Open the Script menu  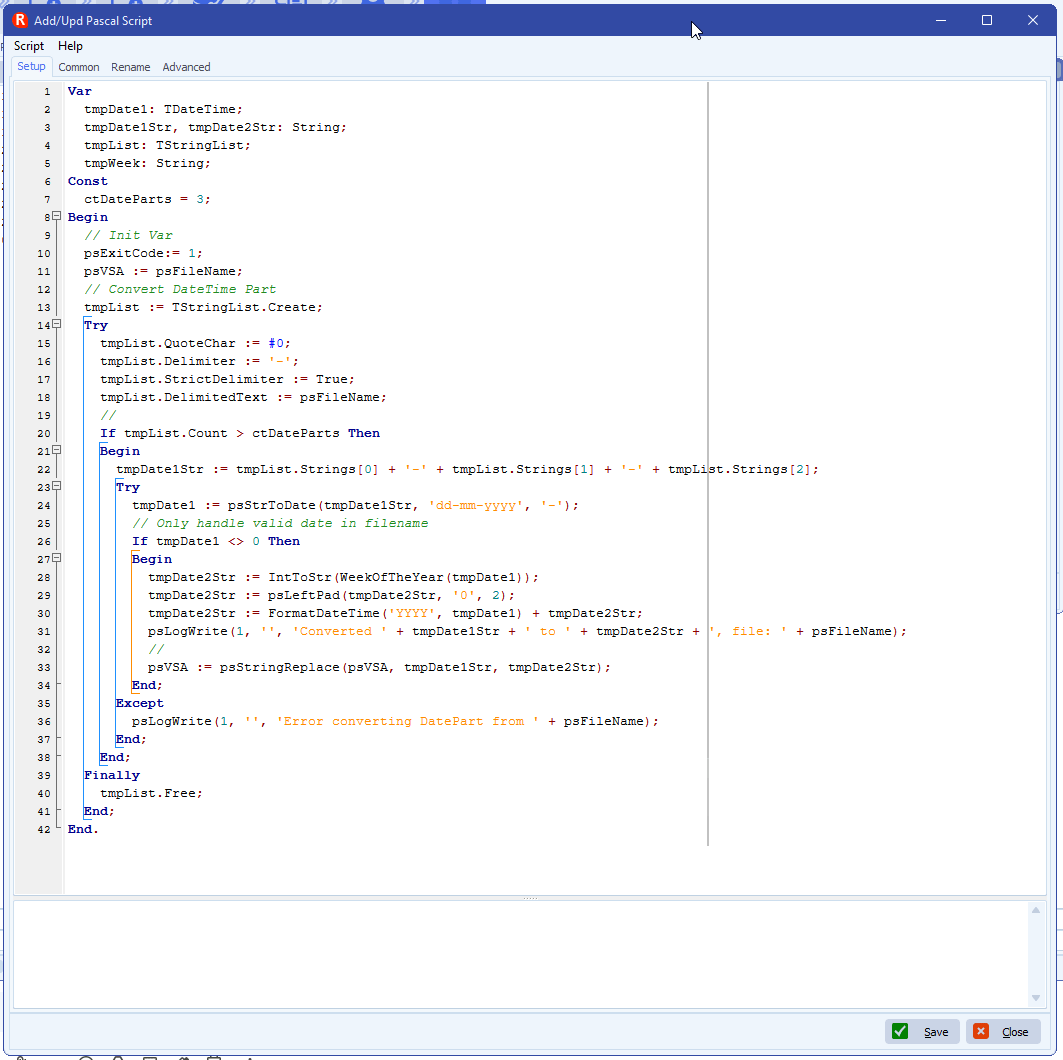tap(29, 46)
